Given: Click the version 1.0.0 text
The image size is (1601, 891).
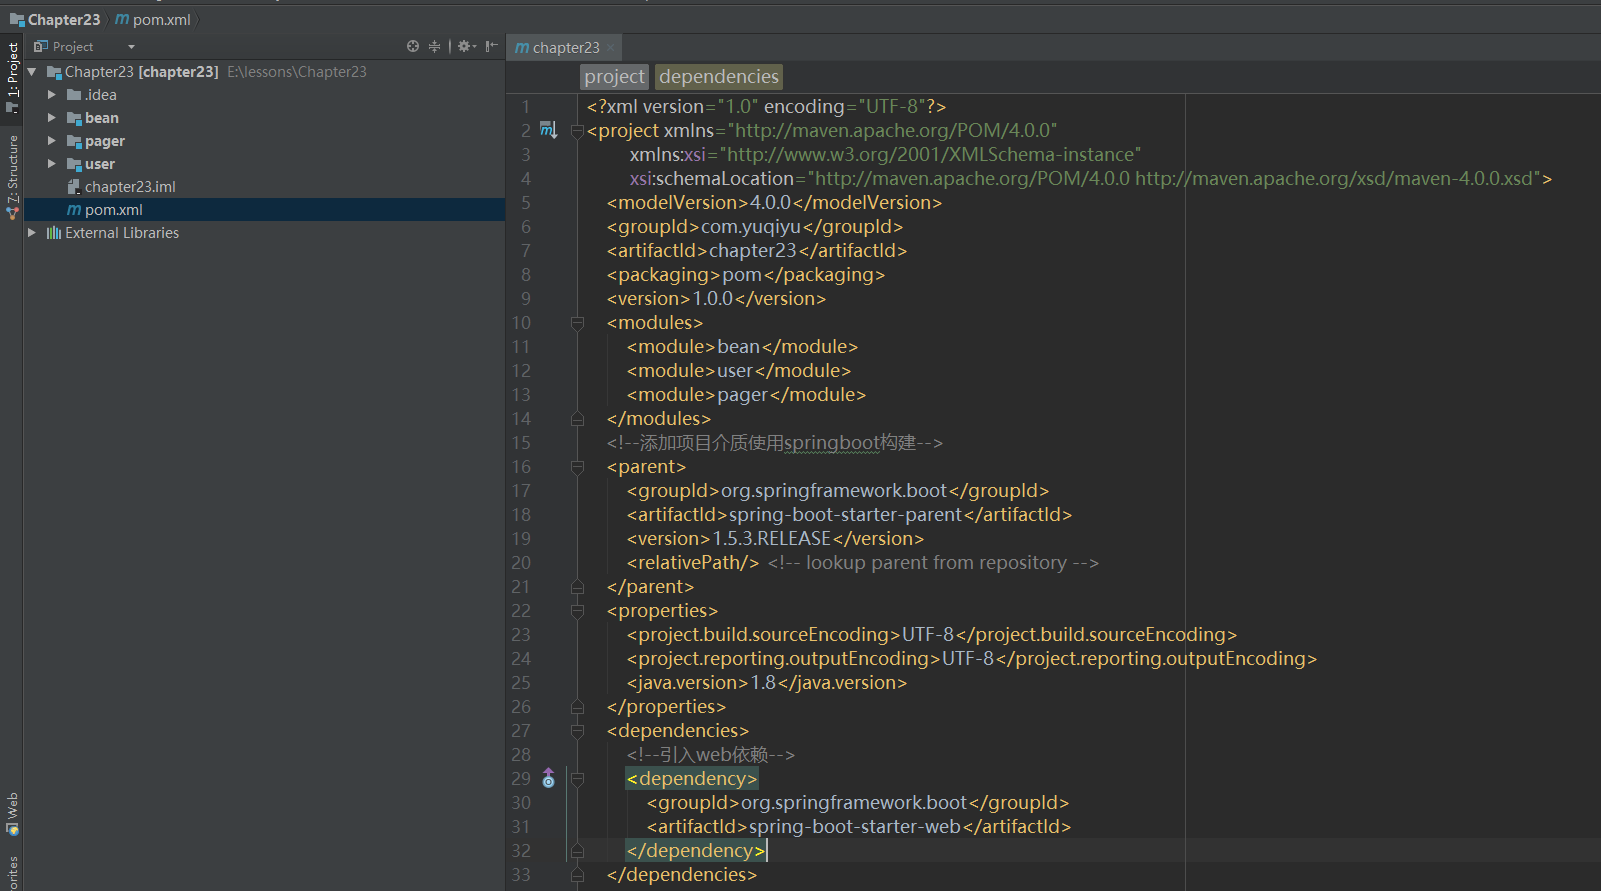Looking at the screenshot, I should [713, 299].
